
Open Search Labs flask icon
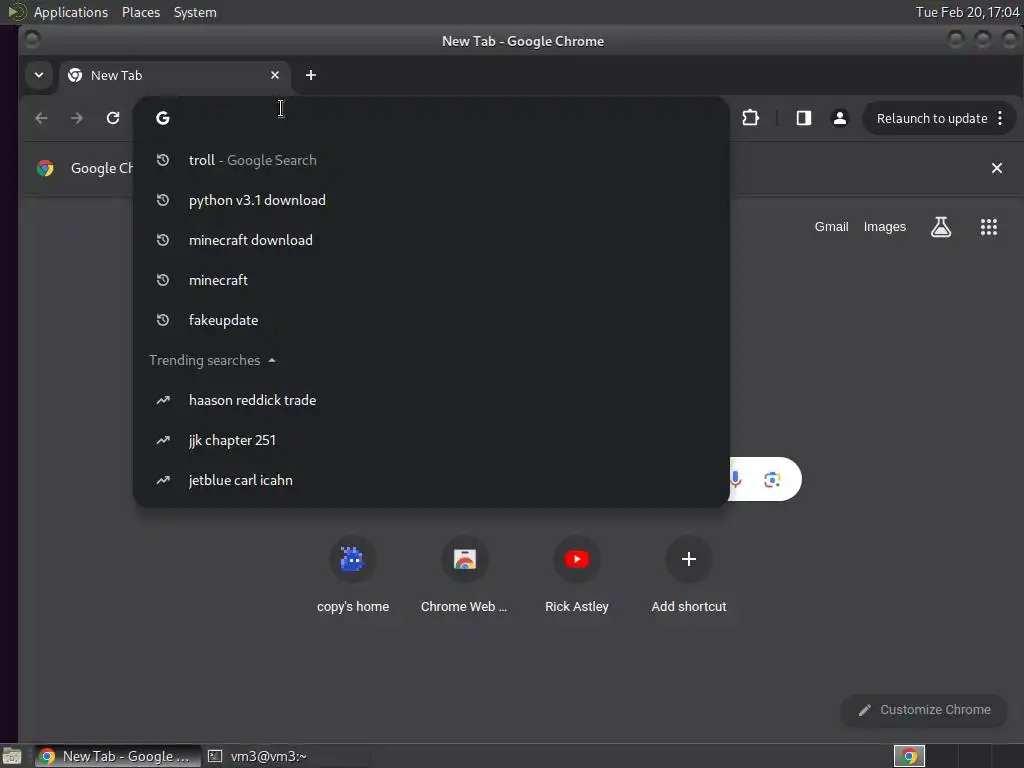pos(940,227)
